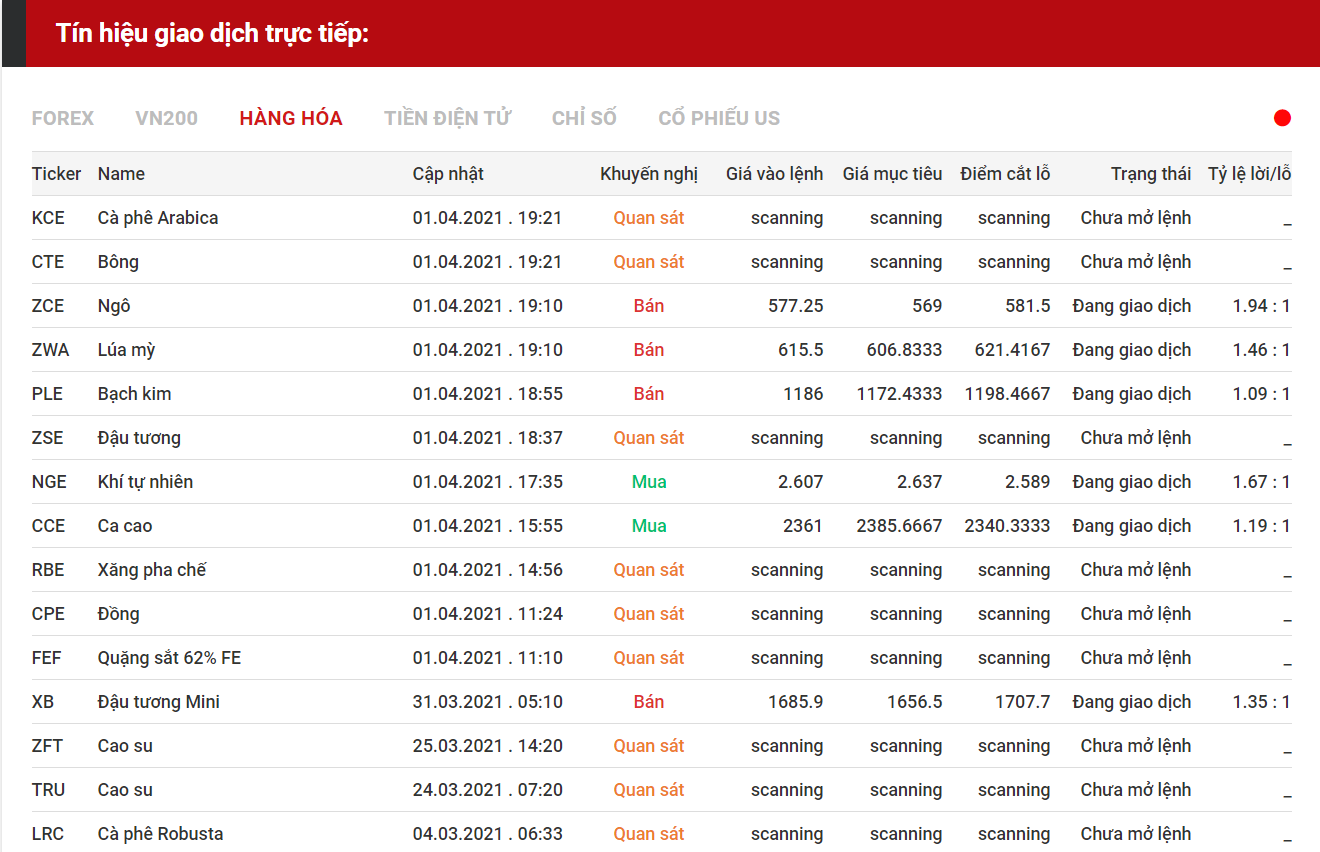The image size is (1320, 852).
Task: Click the Đậu tương name
Action: coord(139,438)
